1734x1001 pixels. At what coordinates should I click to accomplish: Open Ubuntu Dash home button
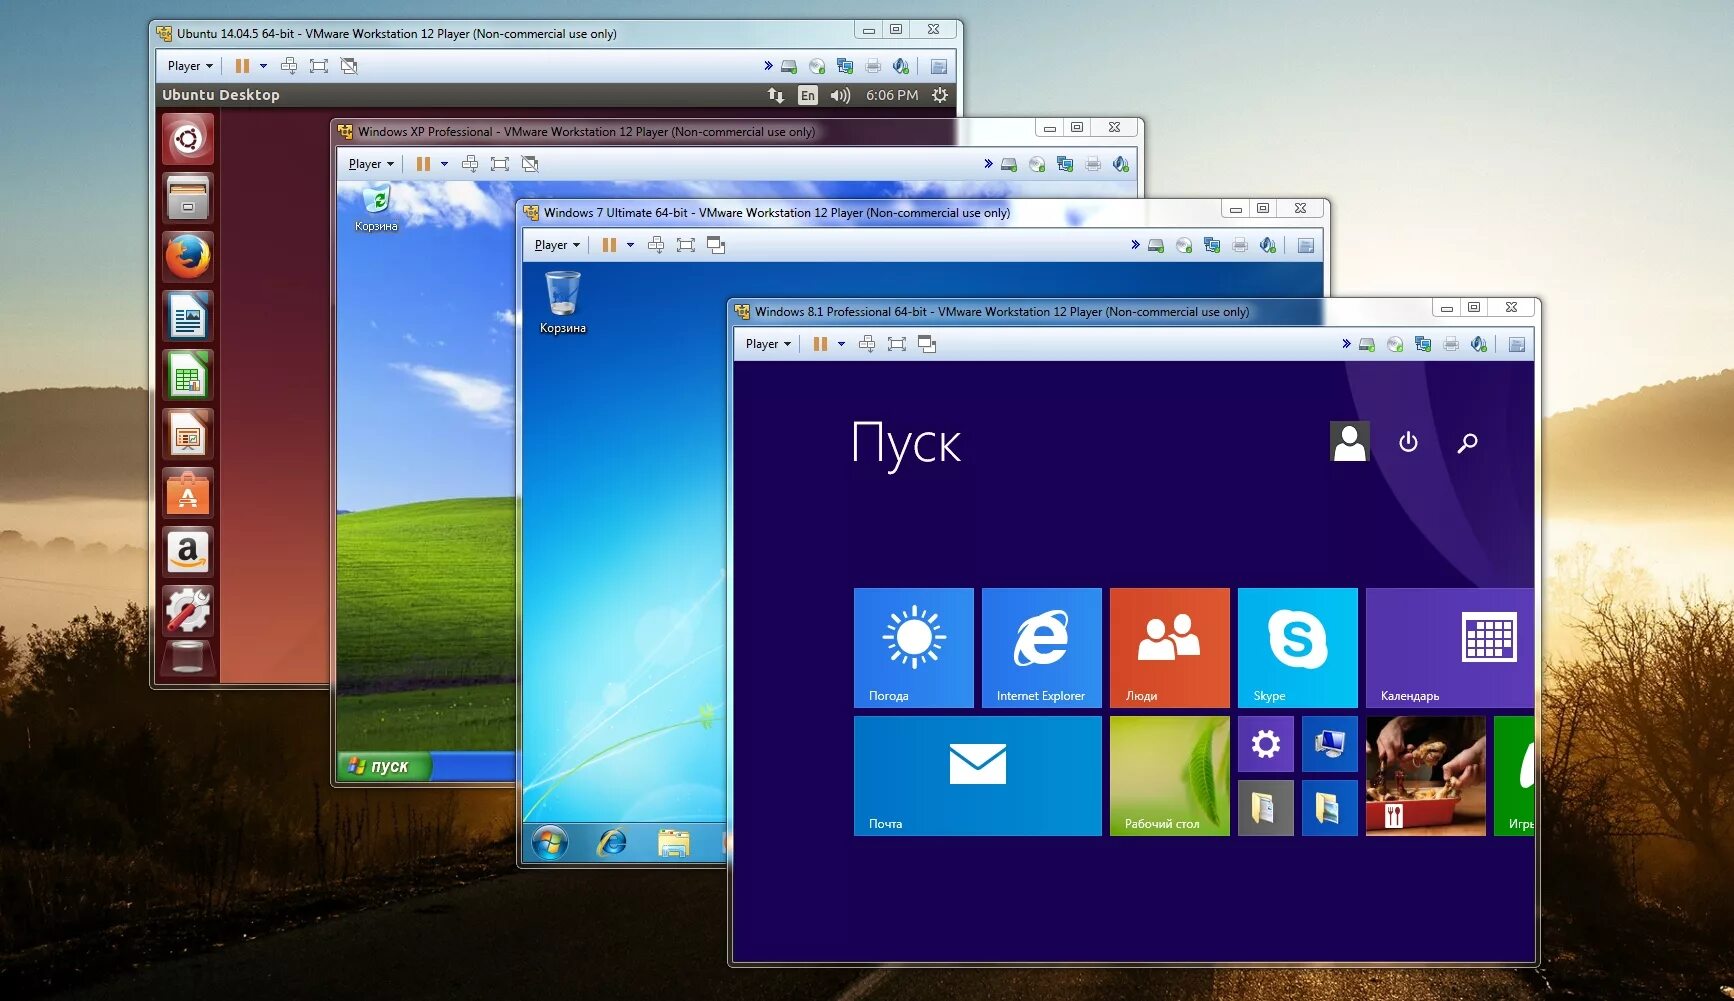coord(188,139)
